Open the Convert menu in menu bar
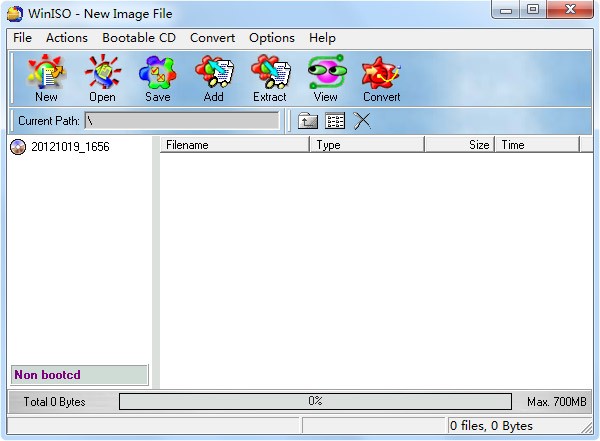The image size is (600, 441). click(x=212, y=38)
